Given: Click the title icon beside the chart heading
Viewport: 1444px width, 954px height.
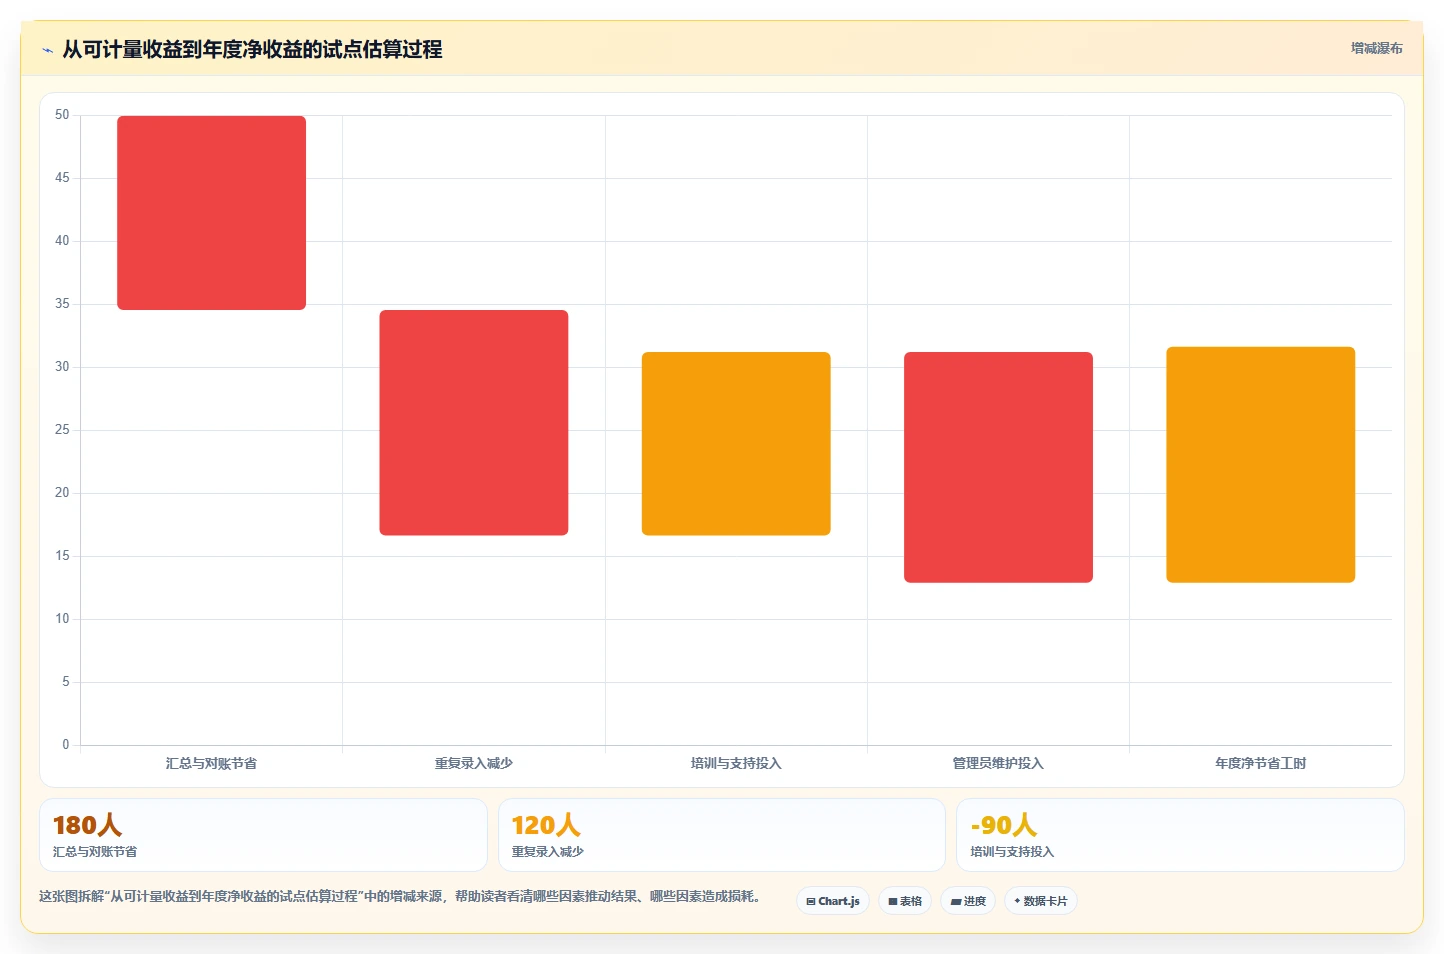Looking at the screenshot, I should click(x=47, y=50).
